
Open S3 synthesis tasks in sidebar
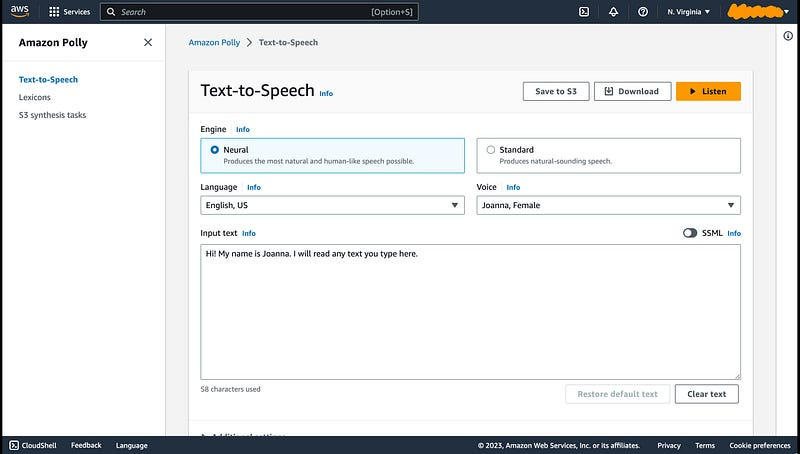(x=53, y=115)
